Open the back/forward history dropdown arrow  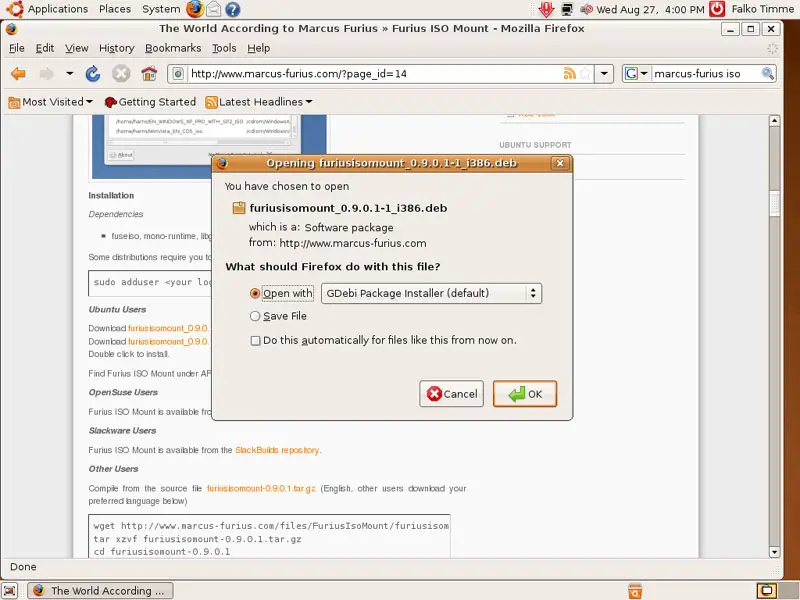click(69, 73)
